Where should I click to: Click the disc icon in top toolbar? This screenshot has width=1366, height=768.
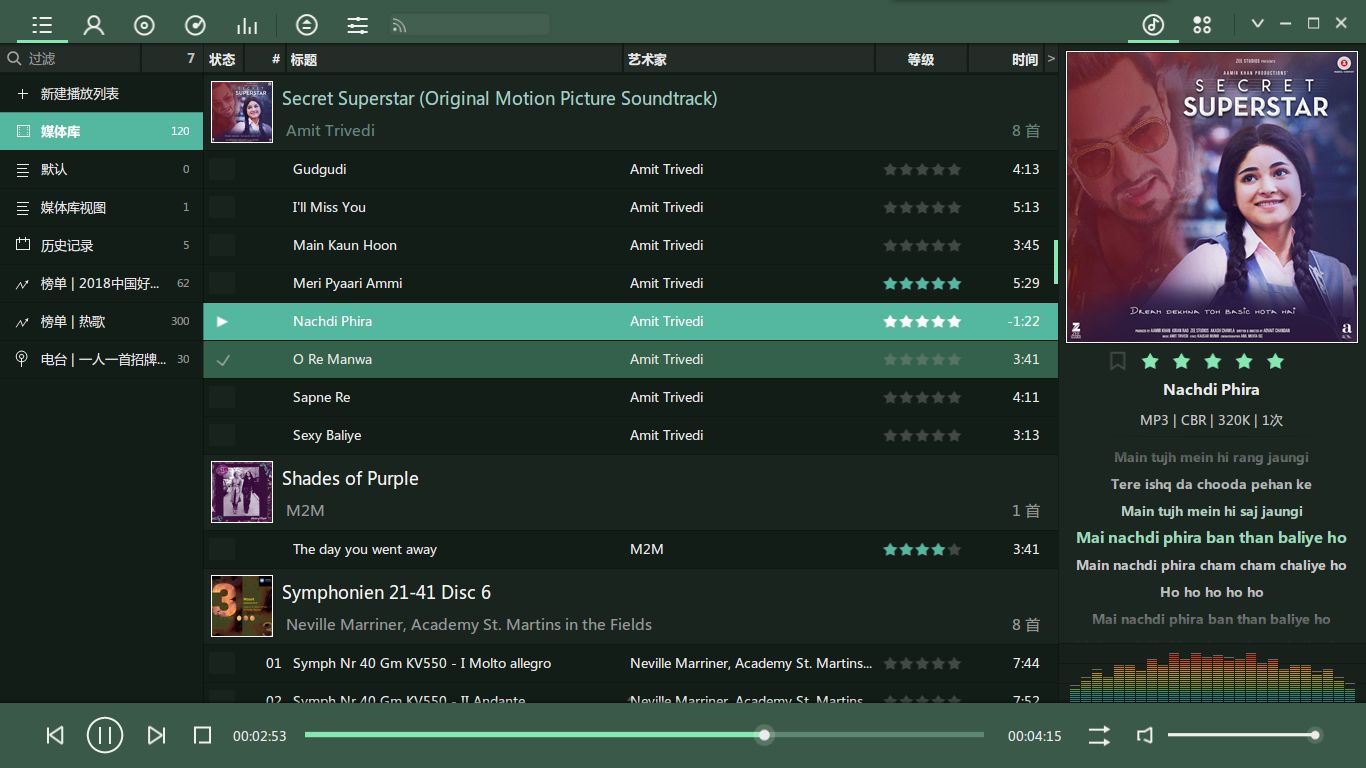(x=145, y=25)
